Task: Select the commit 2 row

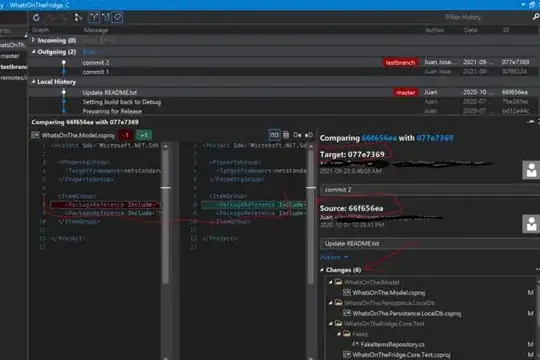Action: (x=284, y=63)
